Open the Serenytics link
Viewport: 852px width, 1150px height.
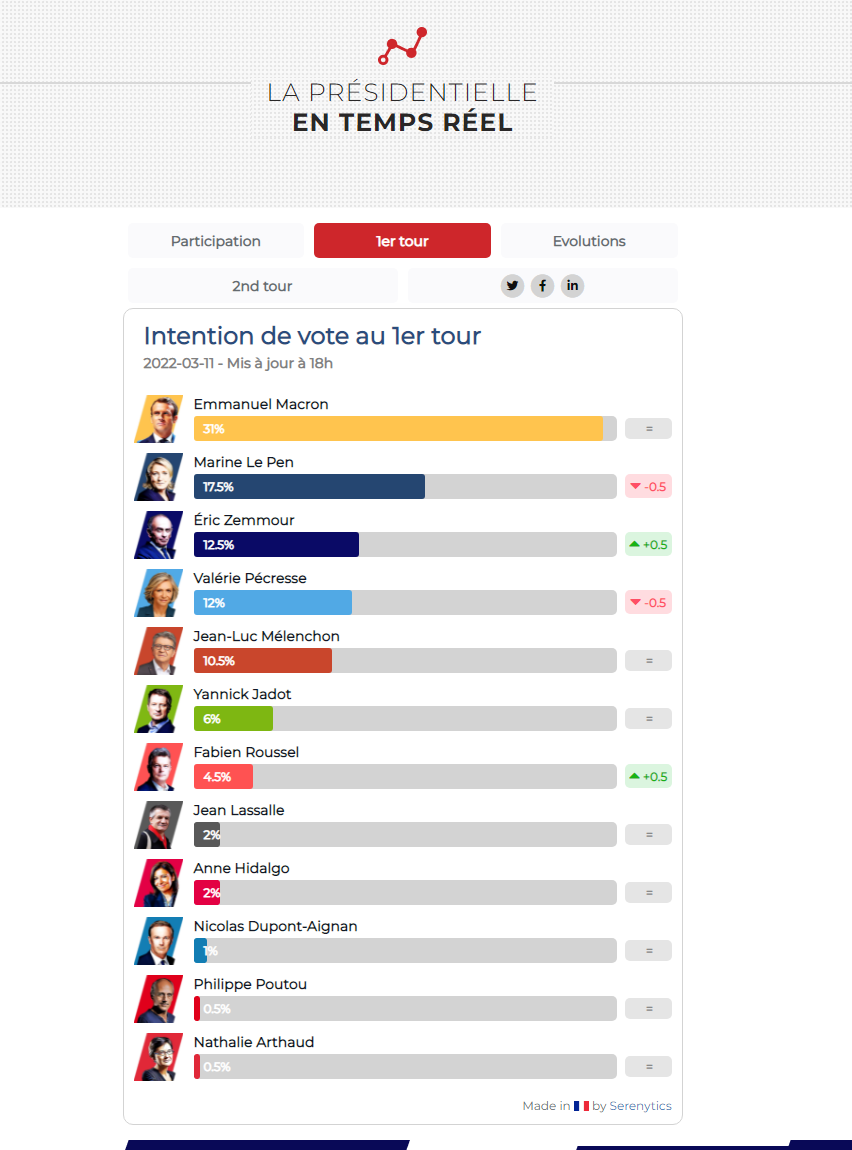(x=640, y=1106)
